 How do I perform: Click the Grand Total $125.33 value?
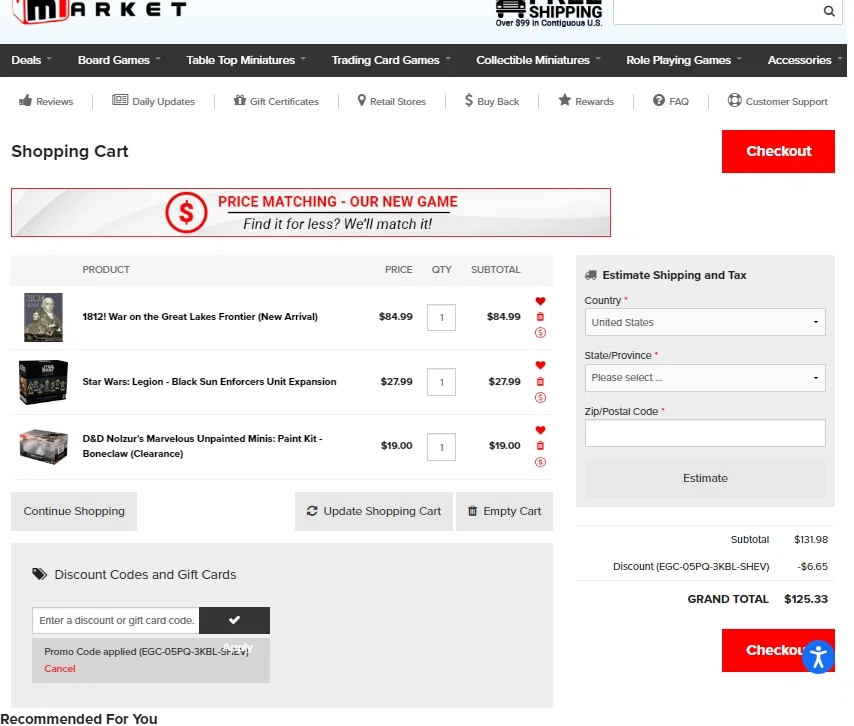(x=806, y=599)
